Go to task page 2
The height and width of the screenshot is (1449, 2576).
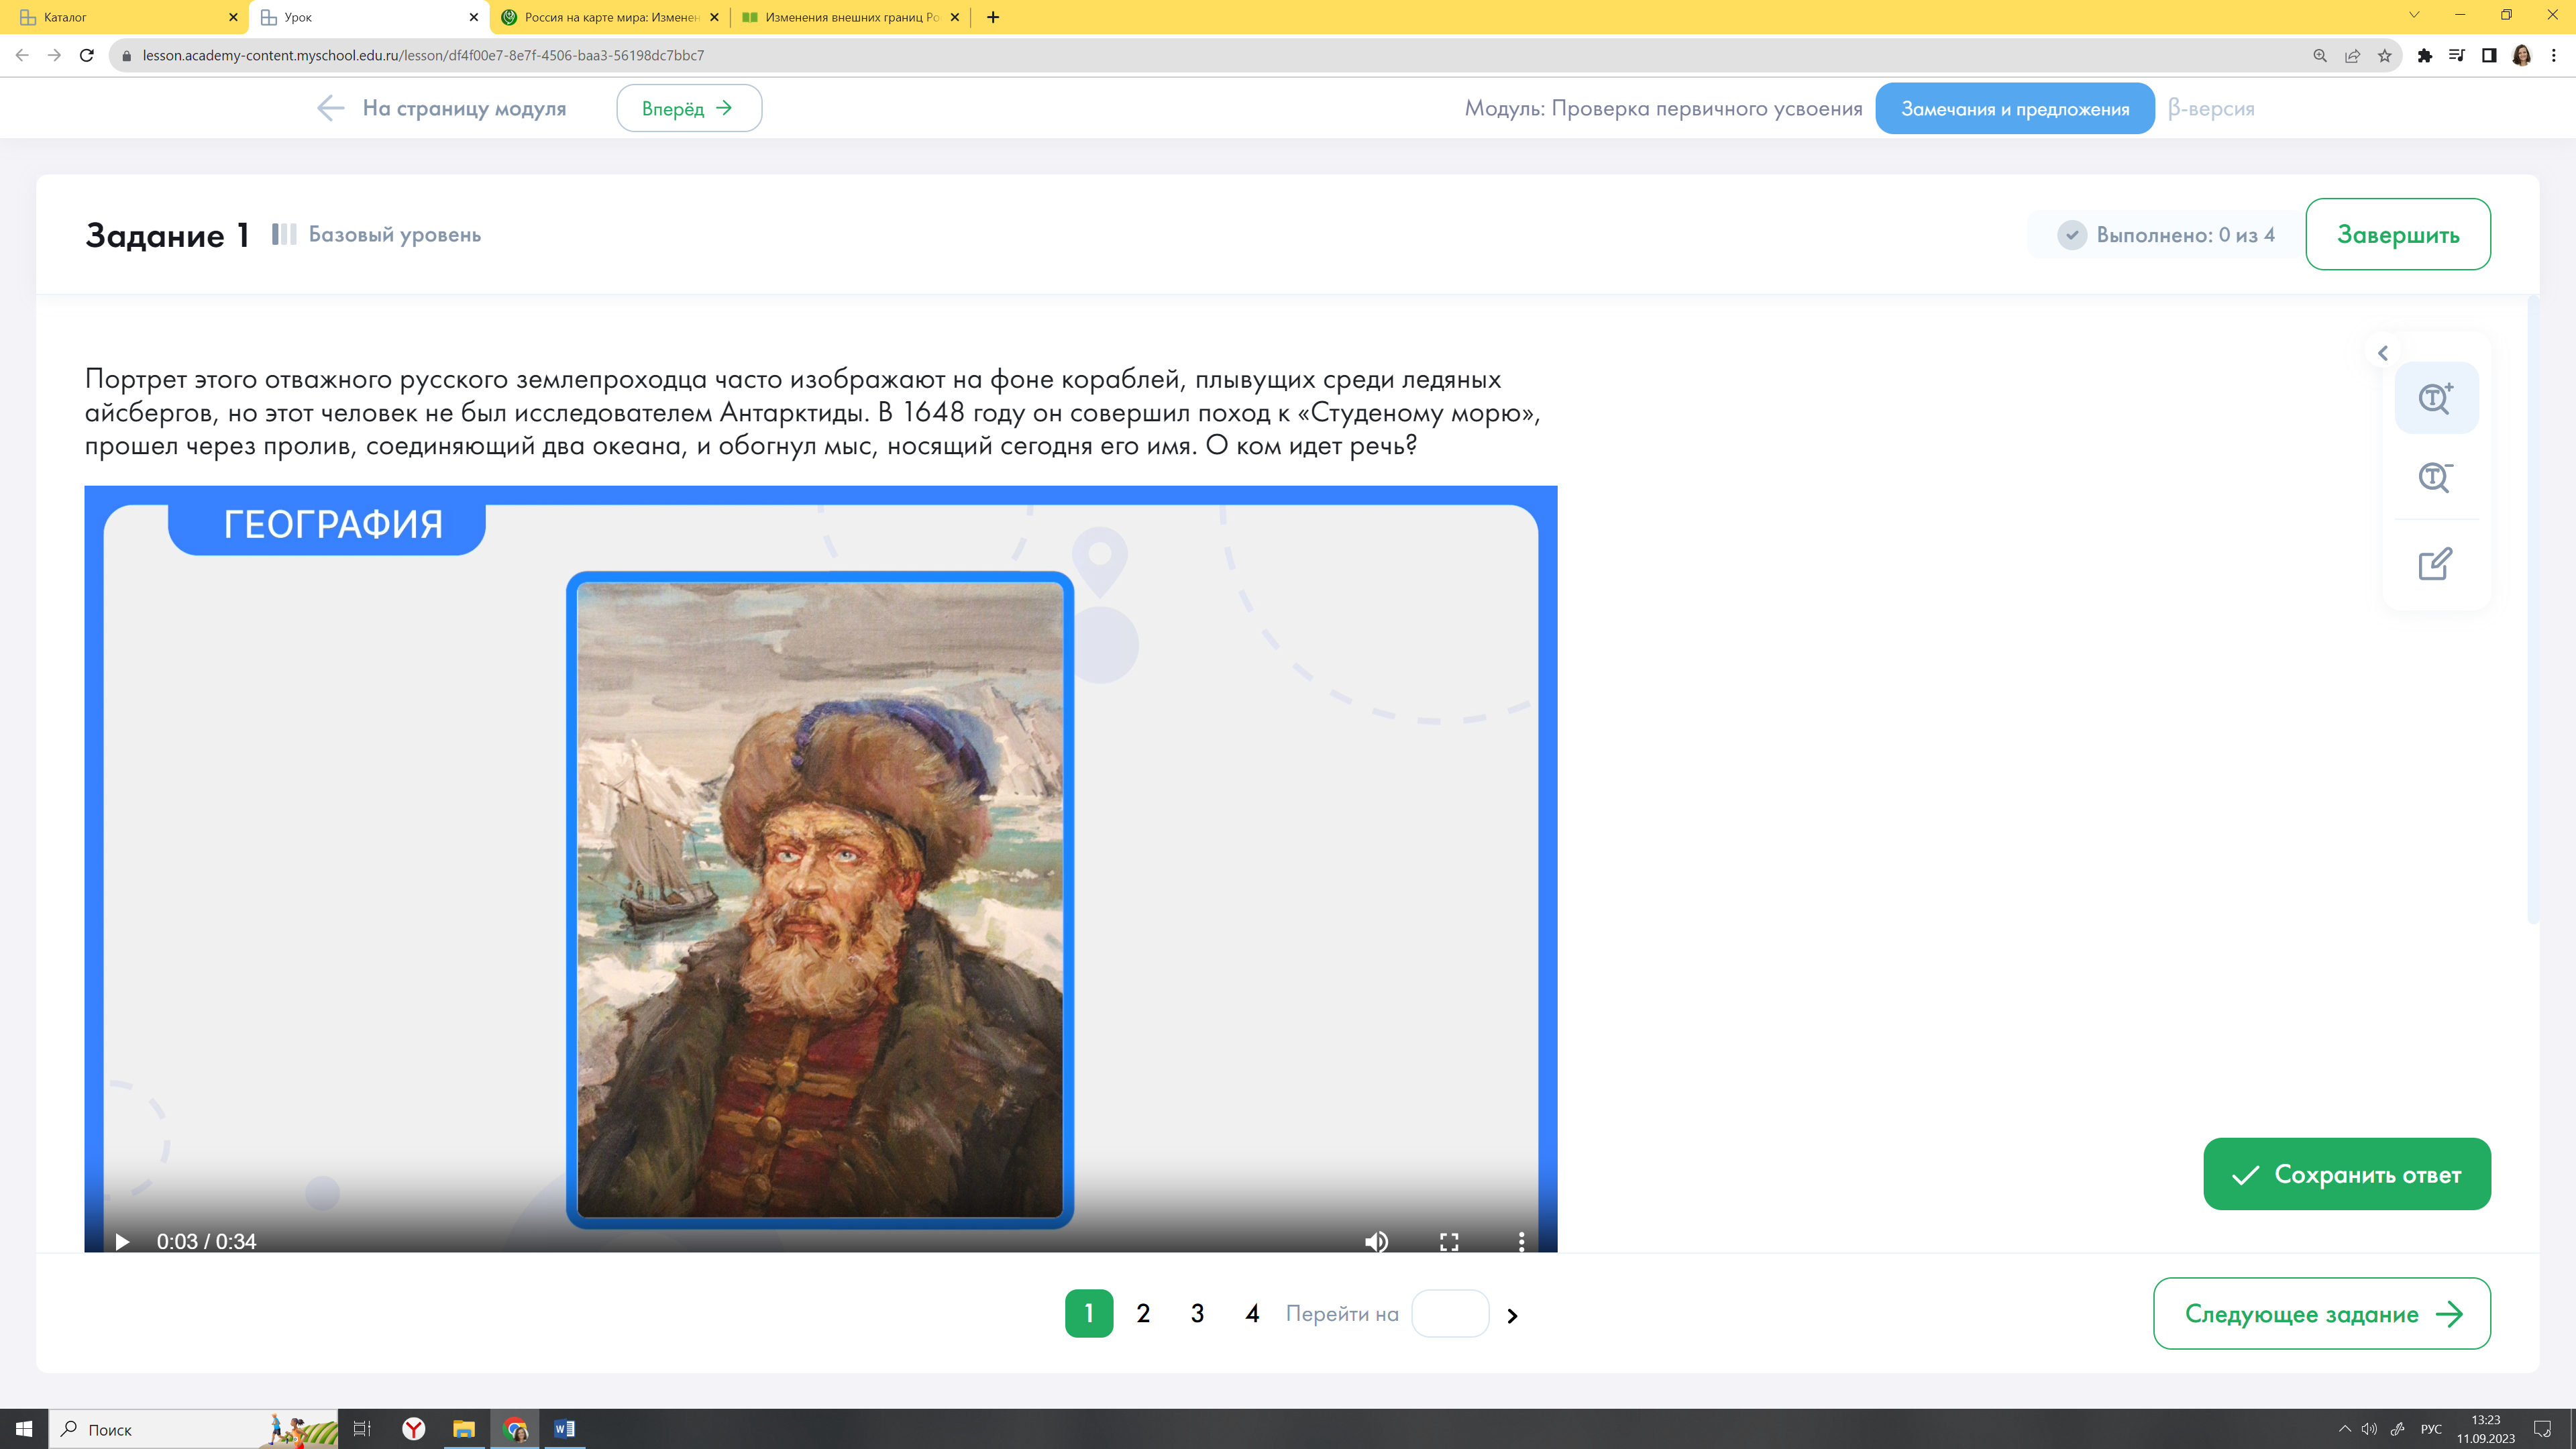[x=1143, y=1313]
